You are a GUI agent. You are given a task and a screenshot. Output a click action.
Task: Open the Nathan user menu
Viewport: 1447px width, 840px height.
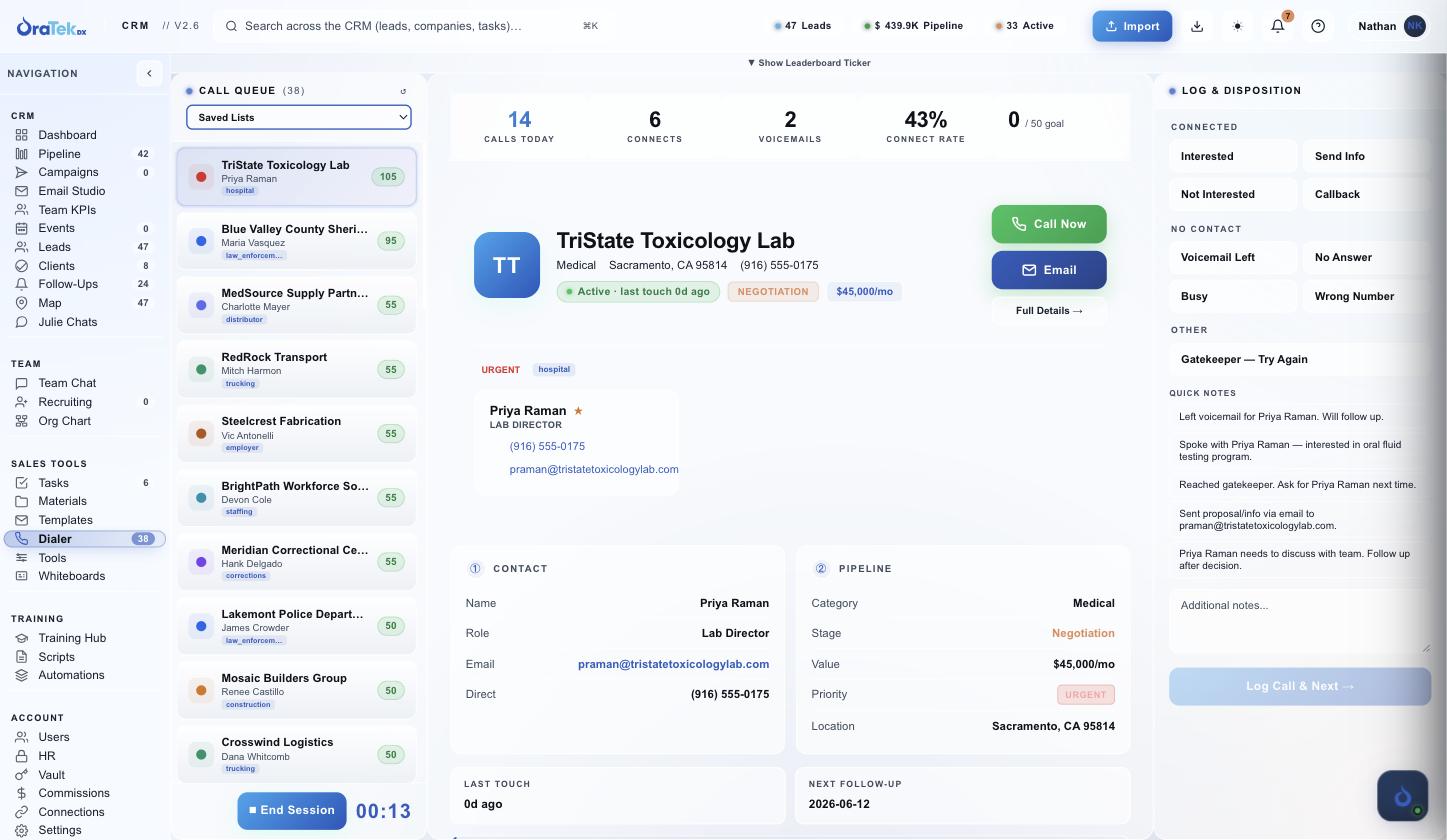point(1391,26)
